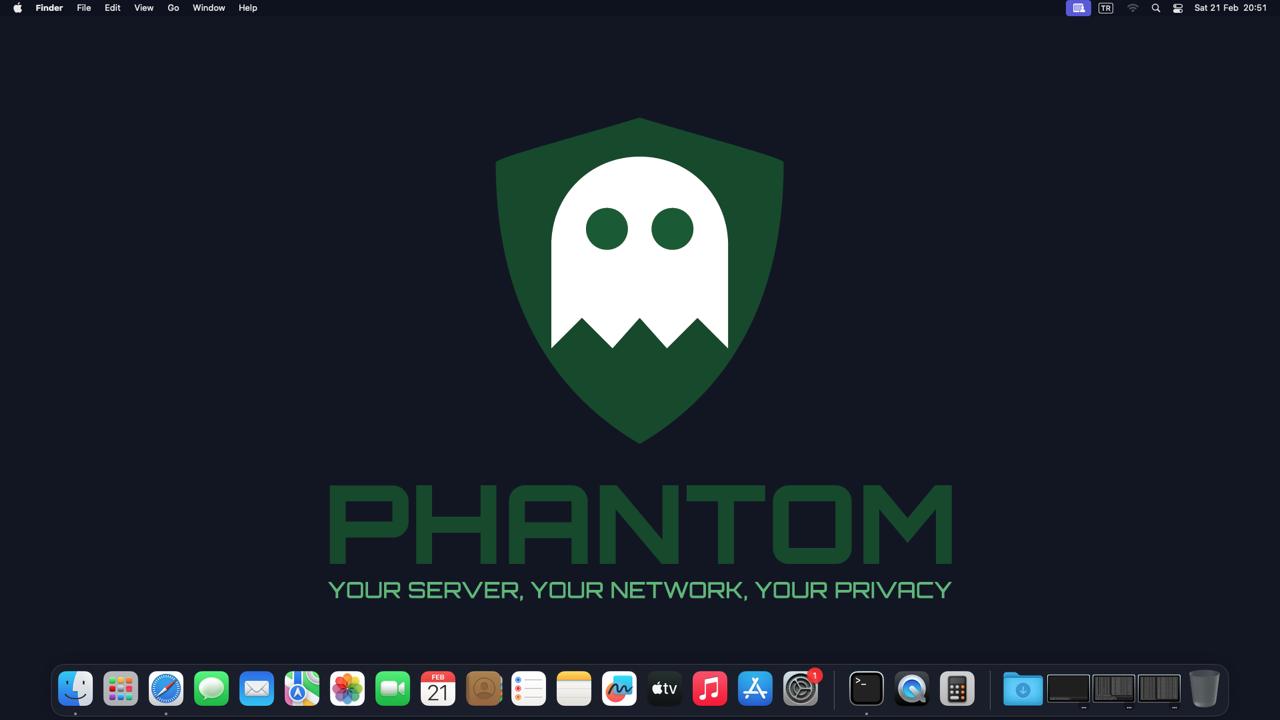This screenshot has height=720, width=1280.
Task: Launch QuickTime Player from the Dock
Action: [x=911, y=689]
